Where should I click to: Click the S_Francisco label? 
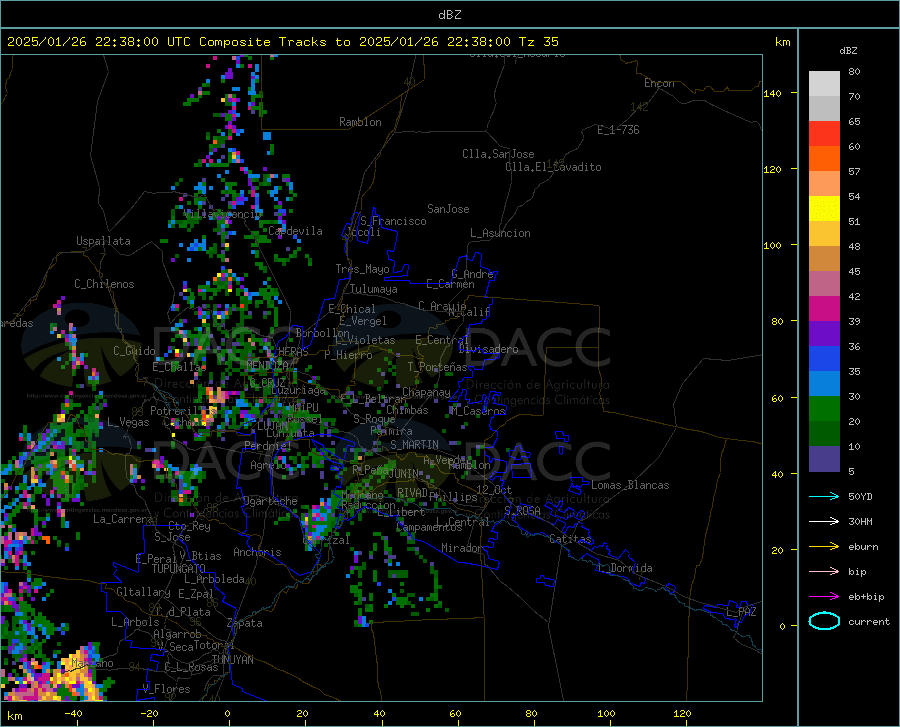[394, 221]
